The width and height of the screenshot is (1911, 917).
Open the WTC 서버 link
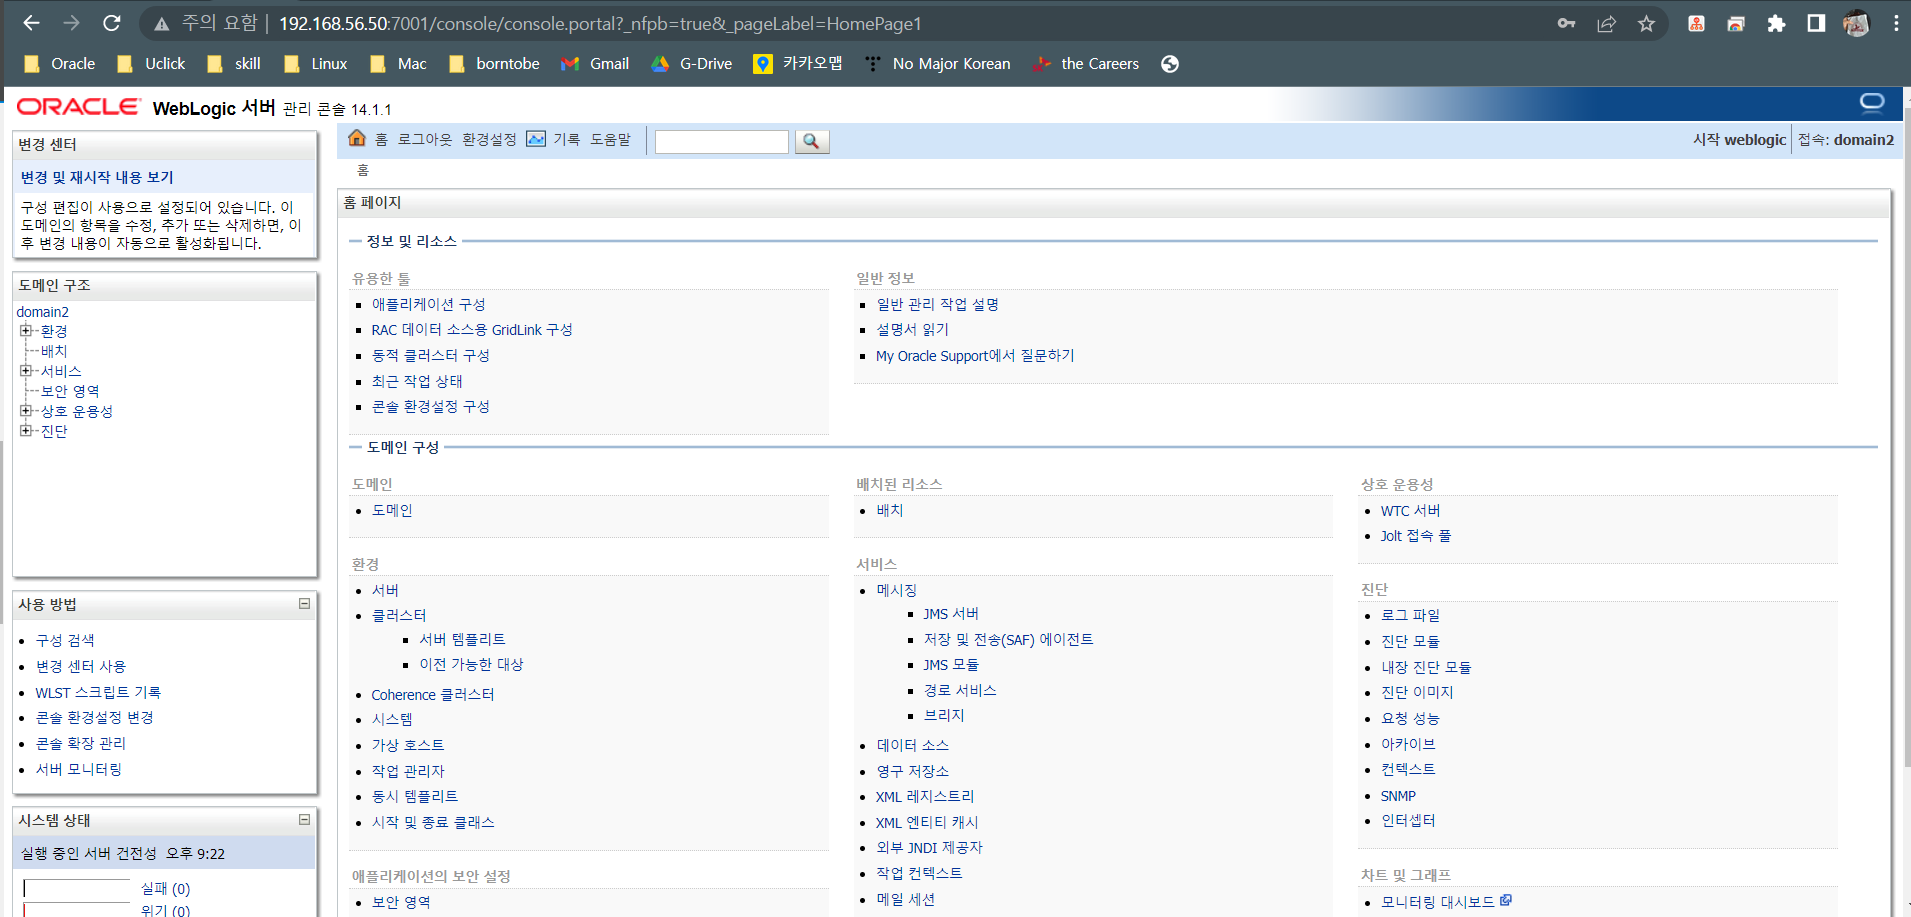tap(1411, 511)
